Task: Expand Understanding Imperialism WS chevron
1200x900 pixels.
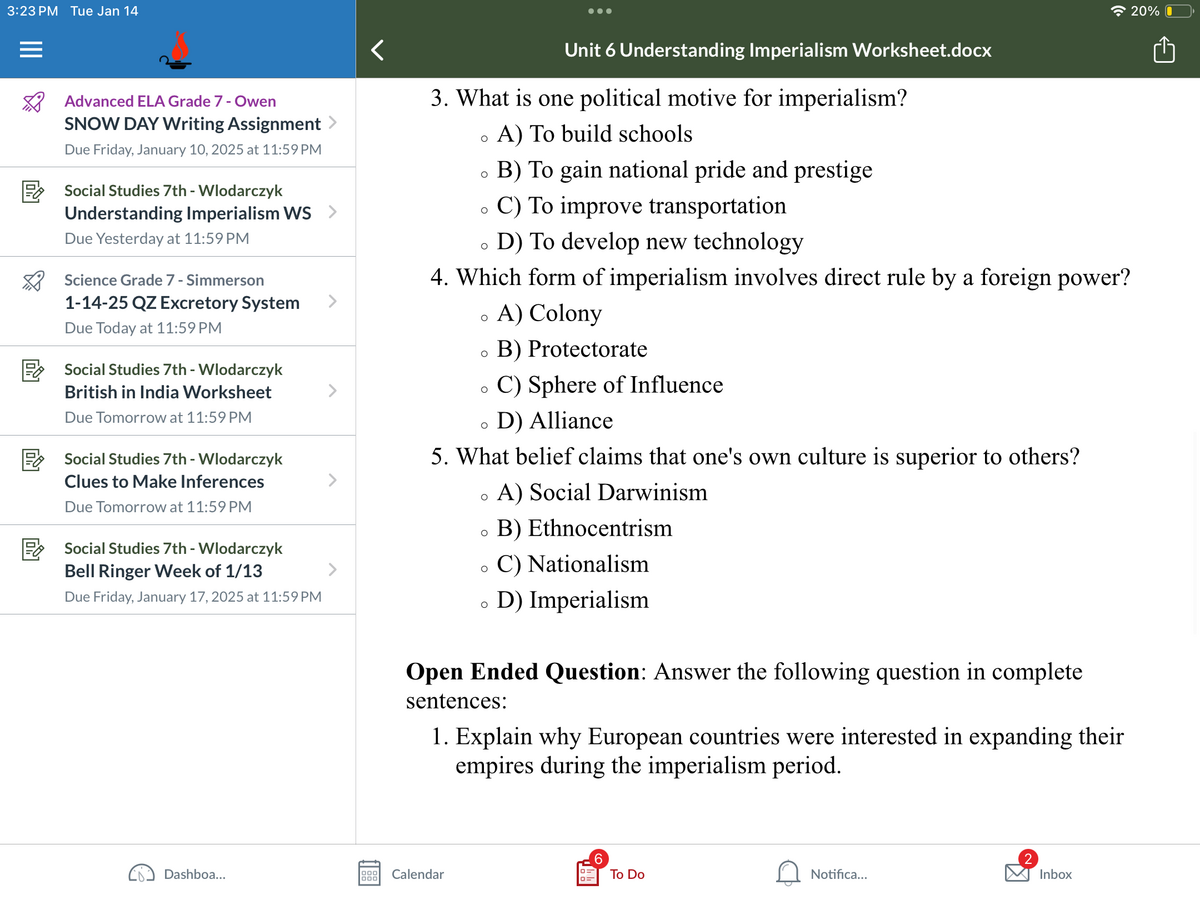Action: click(333, 213)
